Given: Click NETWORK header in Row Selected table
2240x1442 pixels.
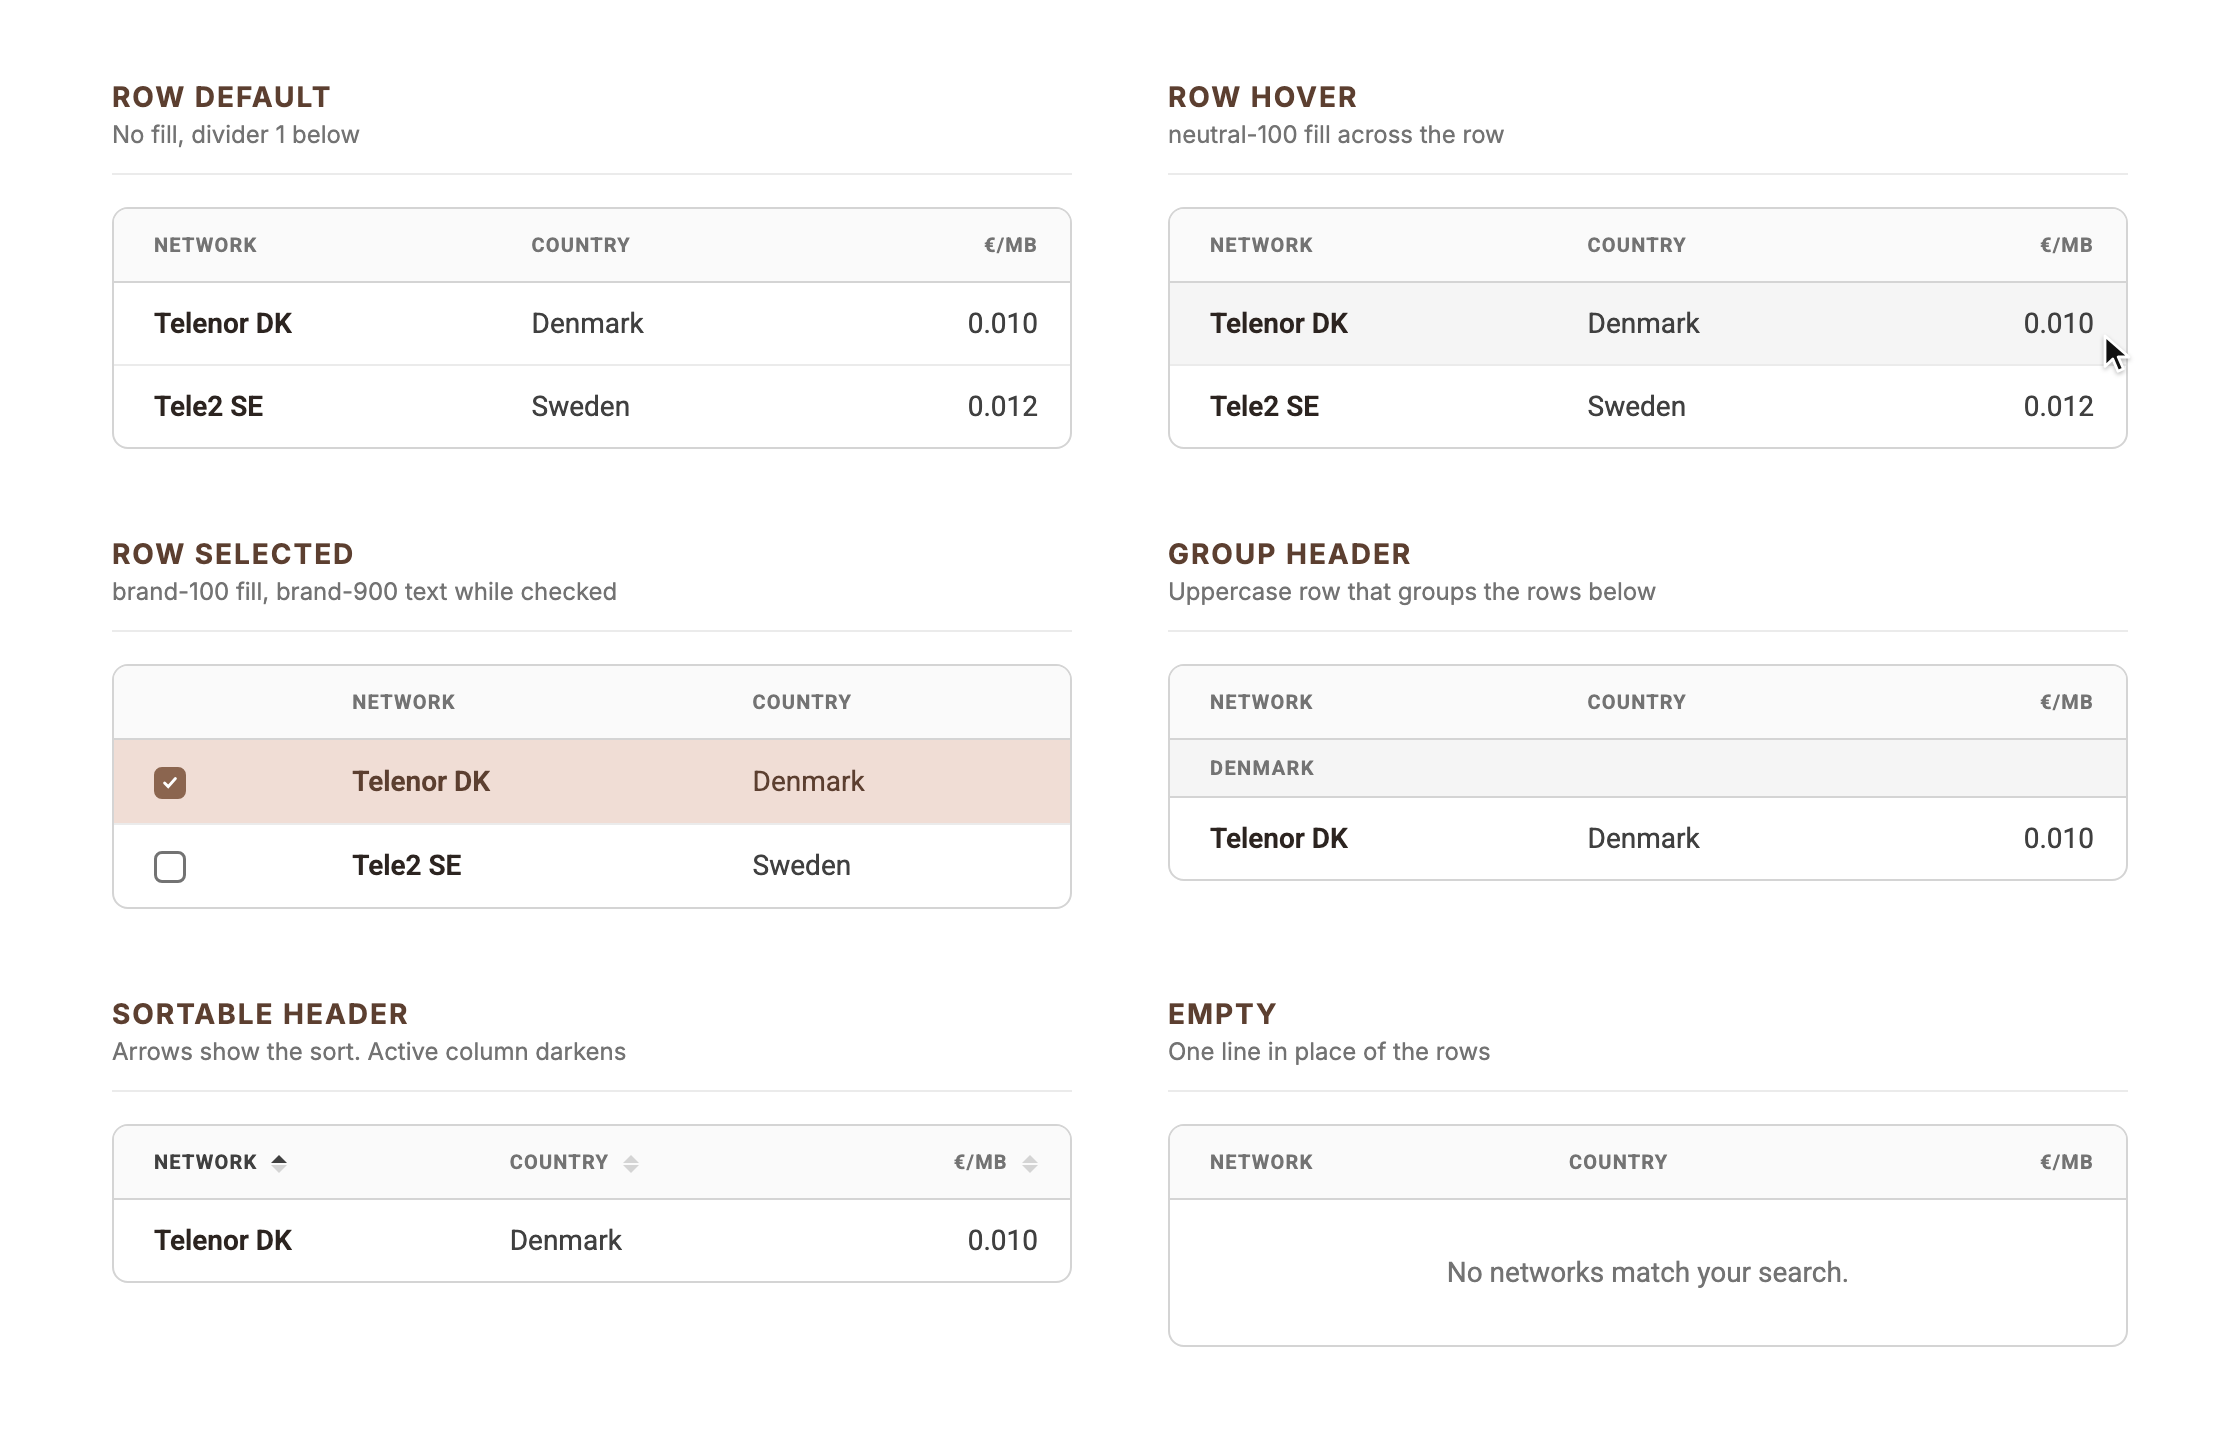Looking at the screenshot, I should click(403, 702).
